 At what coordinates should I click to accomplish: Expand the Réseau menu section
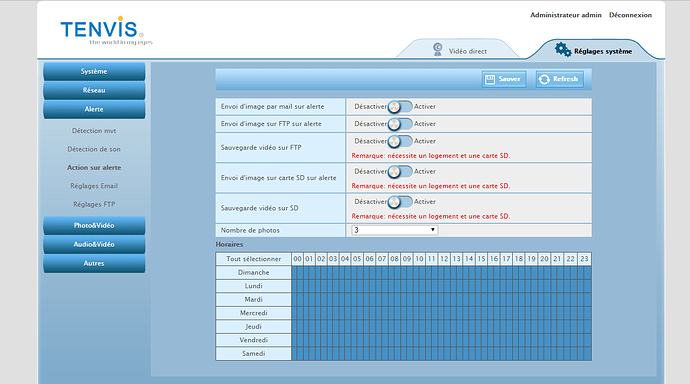click(94, 90)
